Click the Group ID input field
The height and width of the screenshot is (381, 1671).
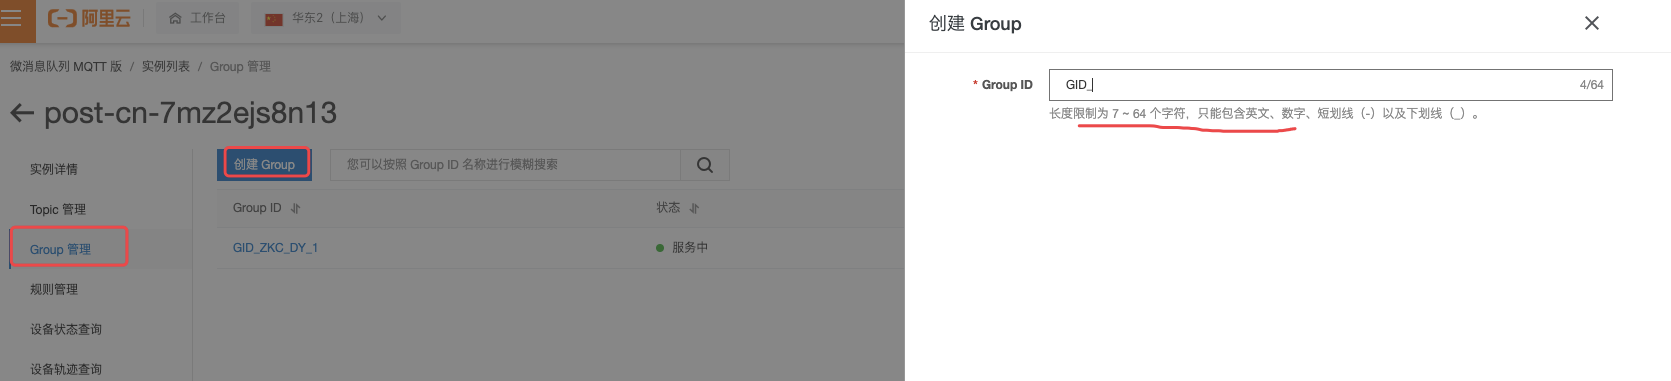click(x=1330, y=85)
